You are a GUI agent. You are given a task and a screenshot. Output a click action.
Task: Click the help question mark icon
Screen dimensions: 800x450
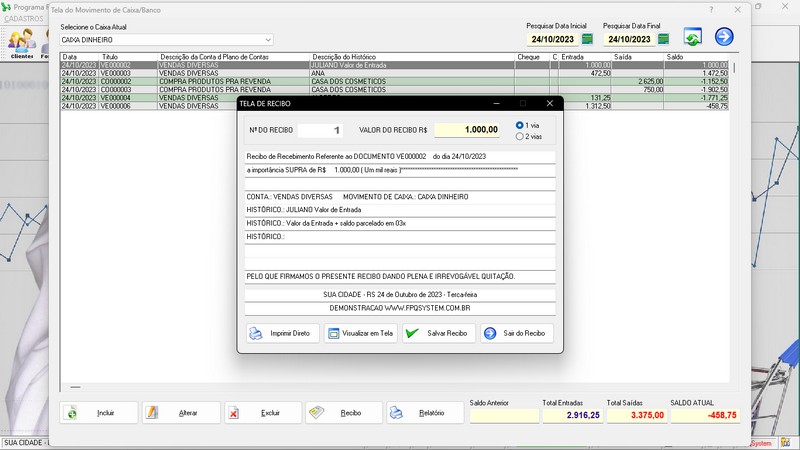(x=711, y=10)
